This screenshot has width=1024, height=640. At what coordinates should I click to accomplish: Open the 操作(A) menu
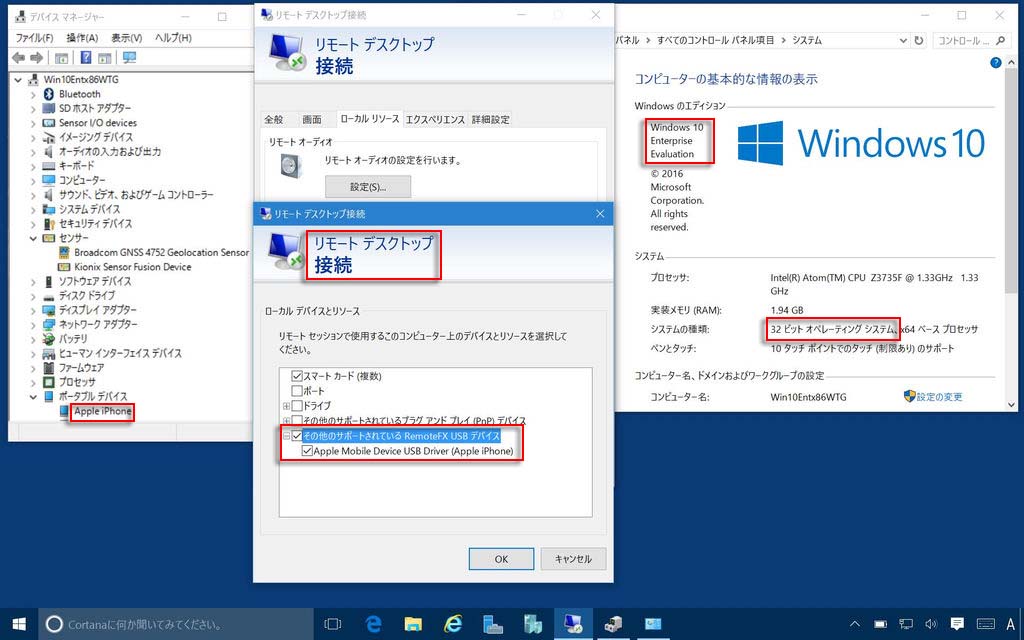pos(82,38)
